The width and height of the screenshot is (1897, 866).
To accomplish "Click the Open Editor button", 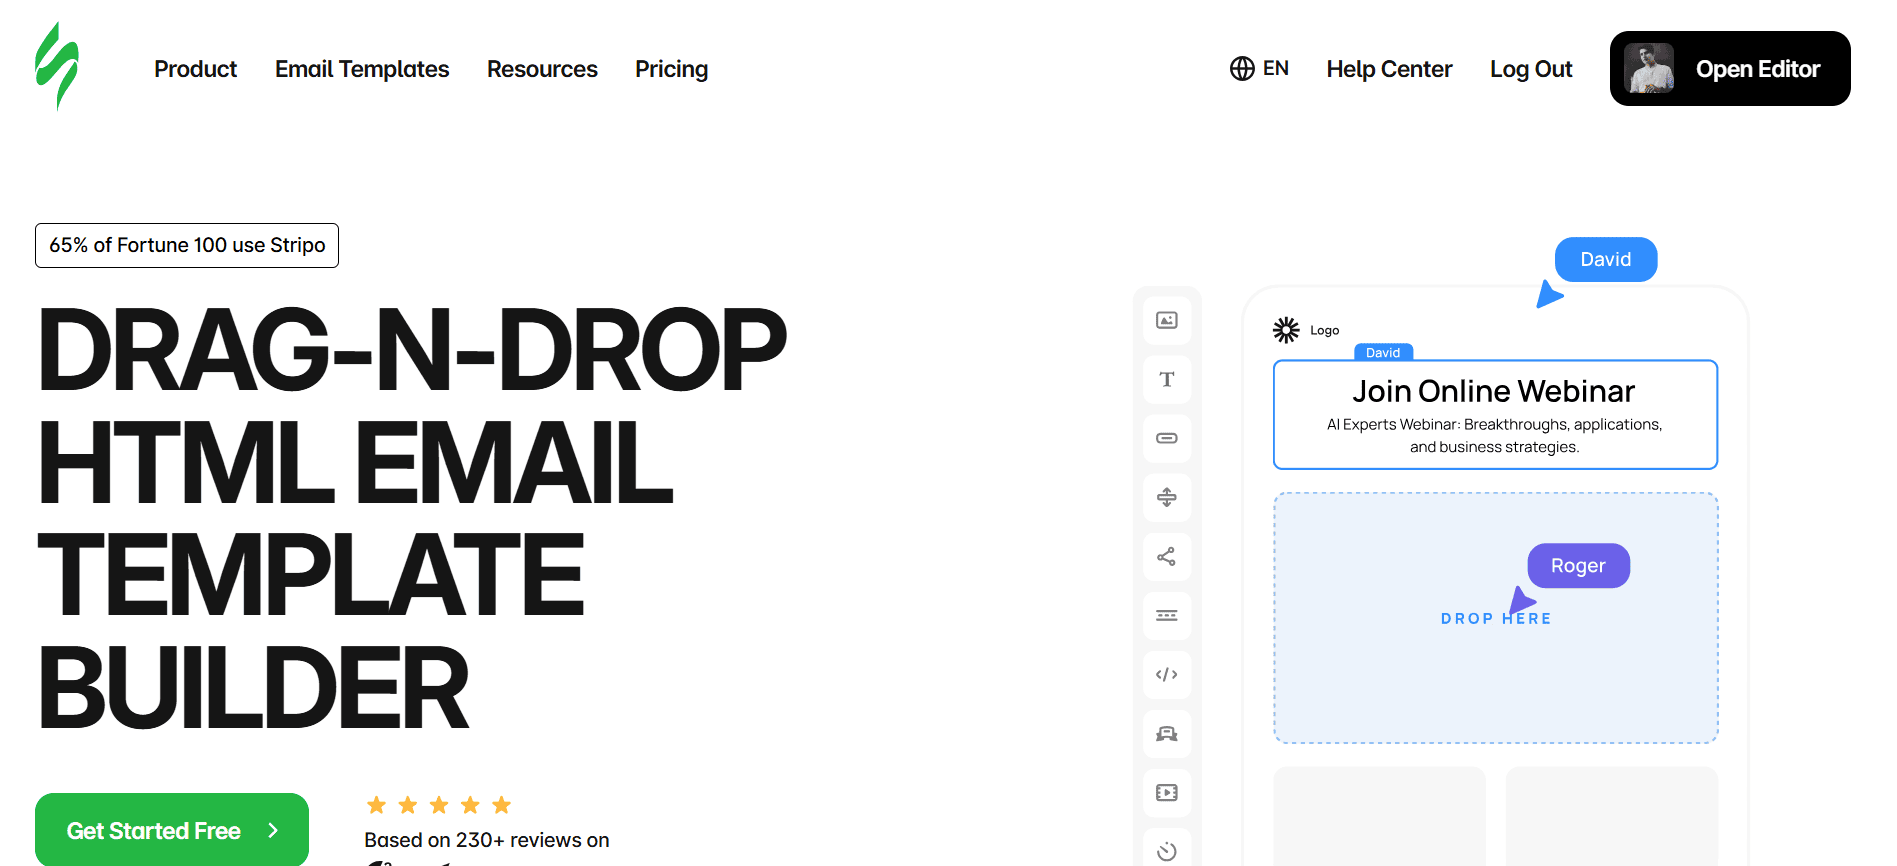I will pos(1730,68).
